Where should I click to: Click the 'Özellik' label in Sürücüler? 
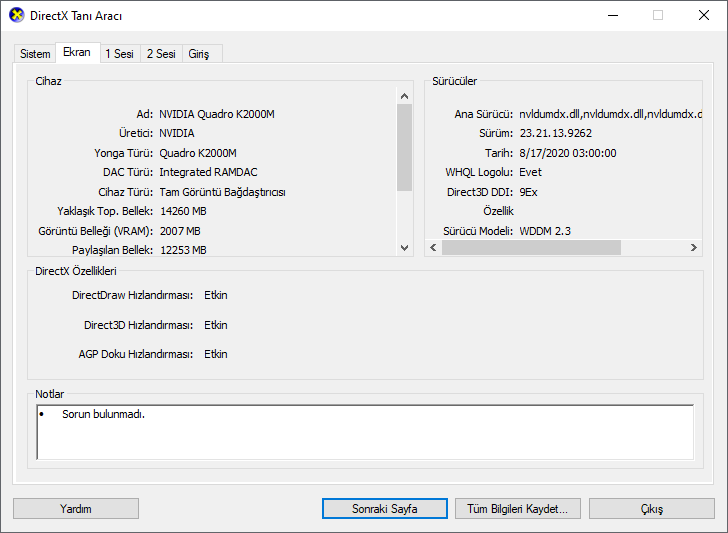498,211
